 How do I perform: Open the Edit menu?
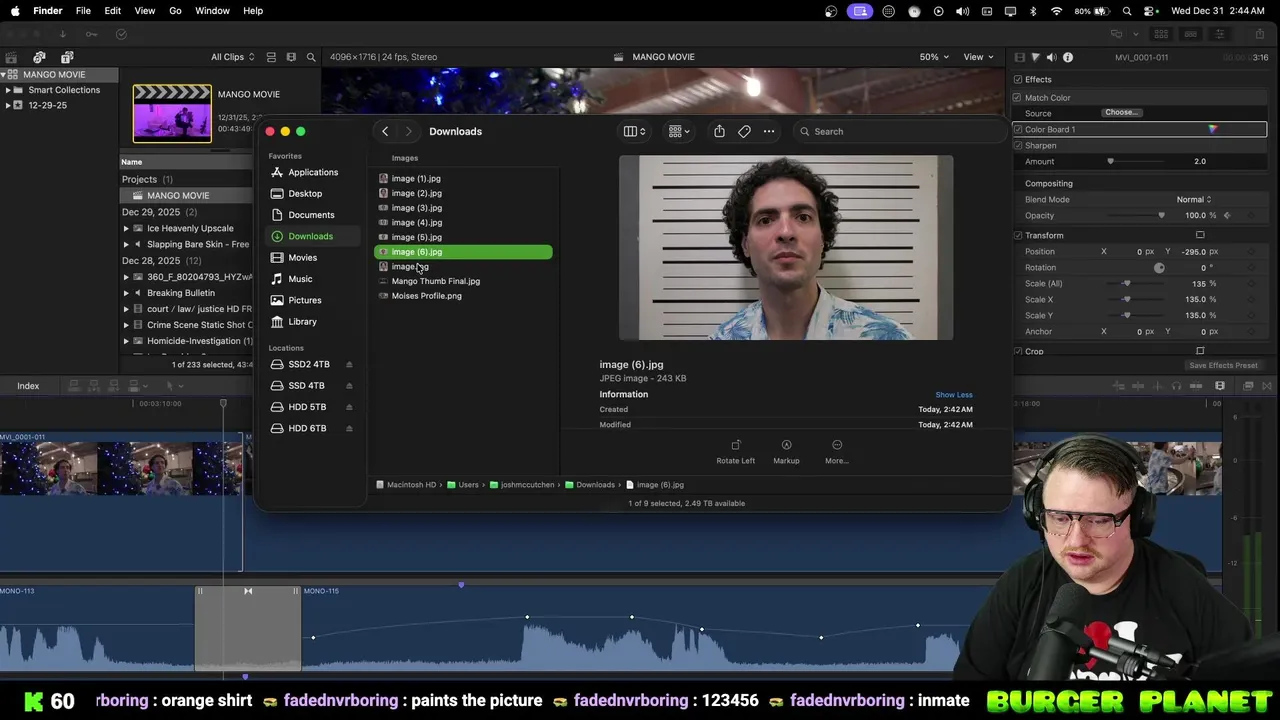coord(113,11)
